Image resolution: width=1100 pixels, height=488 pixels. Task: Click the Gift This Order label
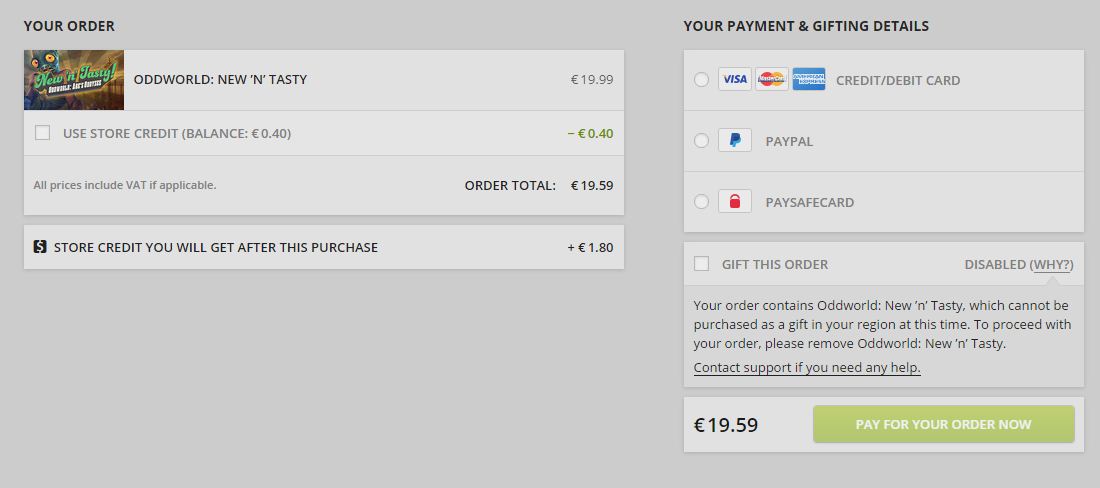(x=774, y=264)
